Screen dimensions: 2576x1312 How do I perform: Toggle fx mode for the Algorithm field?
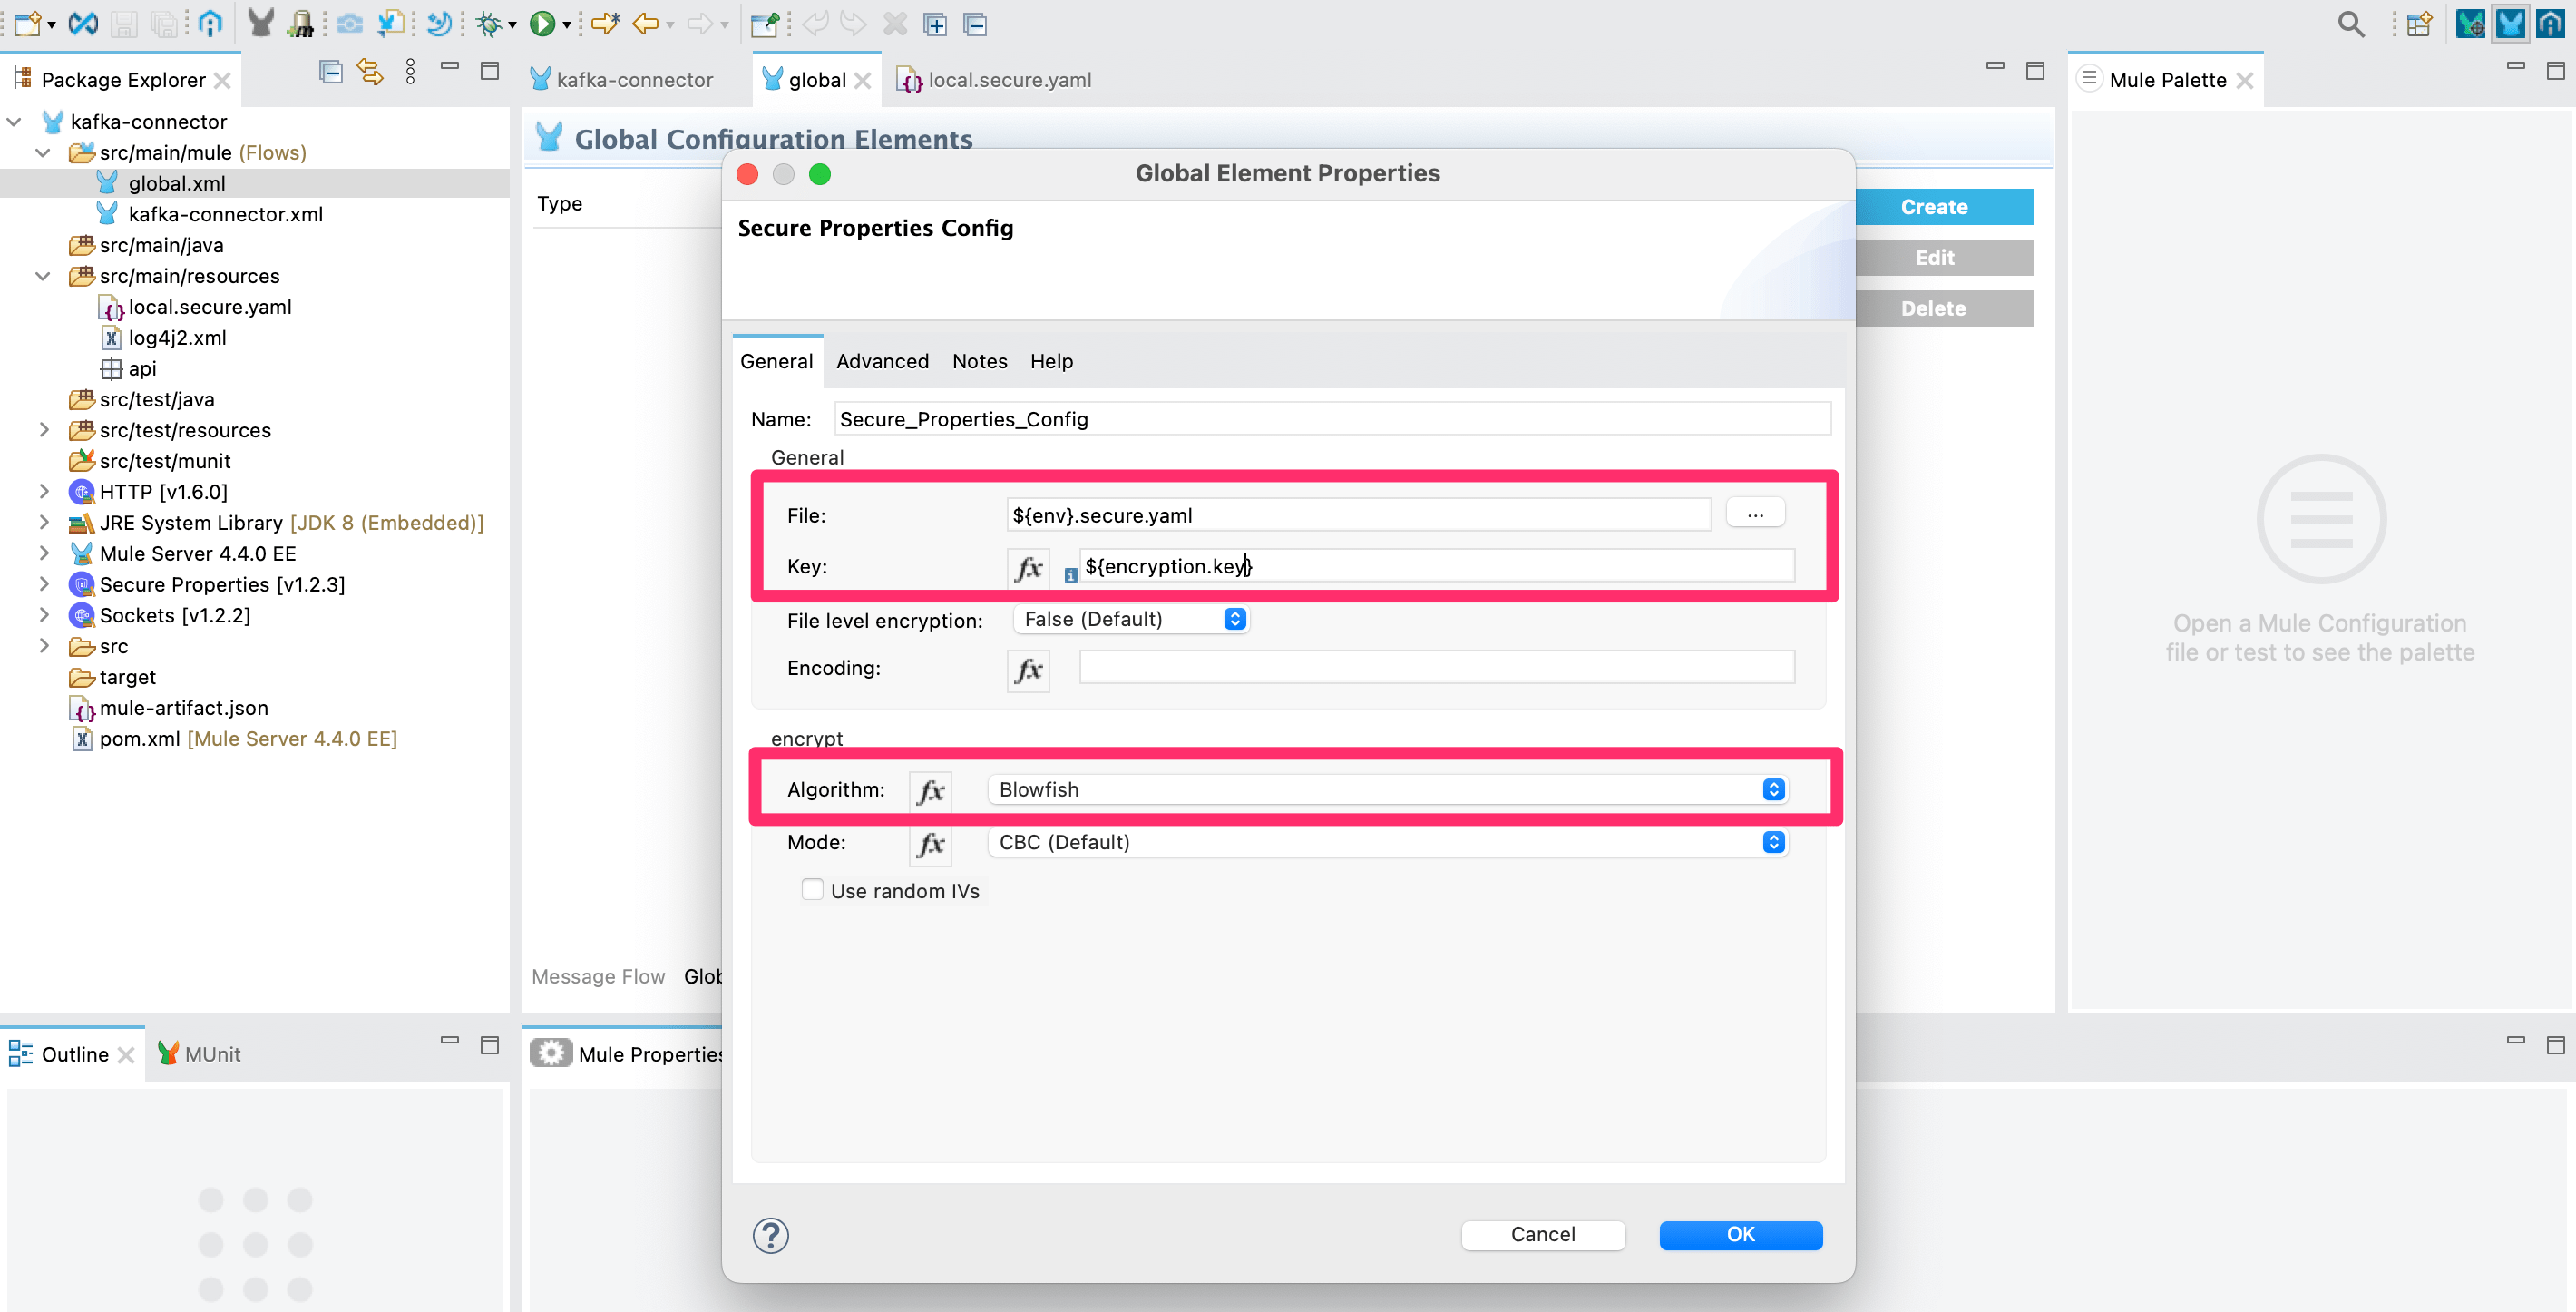(930, 790)
